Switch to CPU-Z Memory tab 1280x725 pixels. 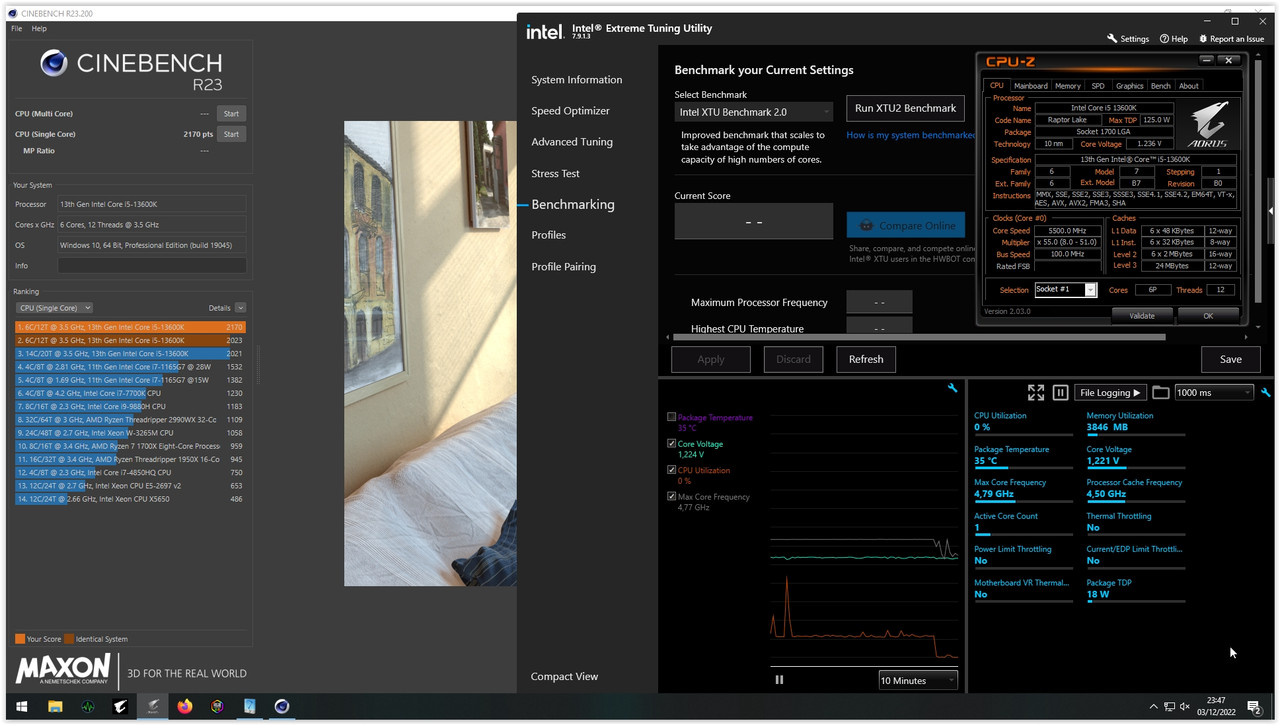point(1068,86)
